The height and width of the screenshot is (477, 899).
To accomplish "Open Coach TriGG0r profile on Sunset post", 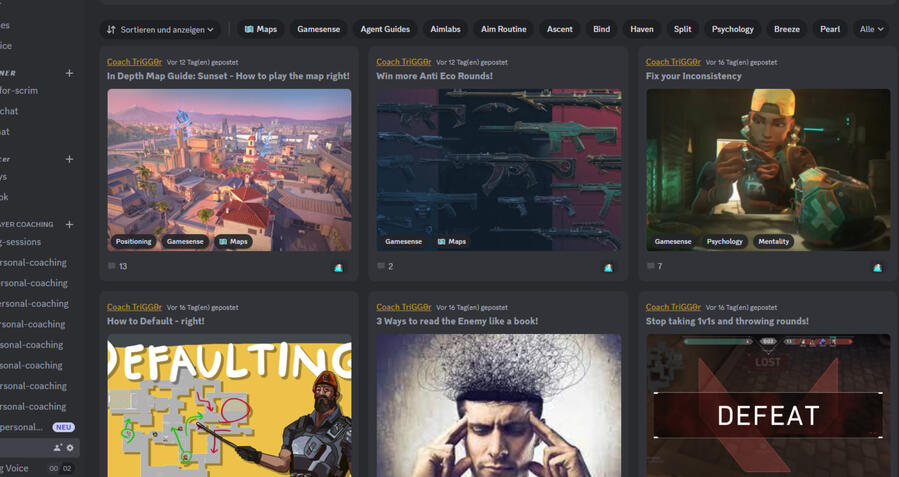I will [x=134, y=62].
